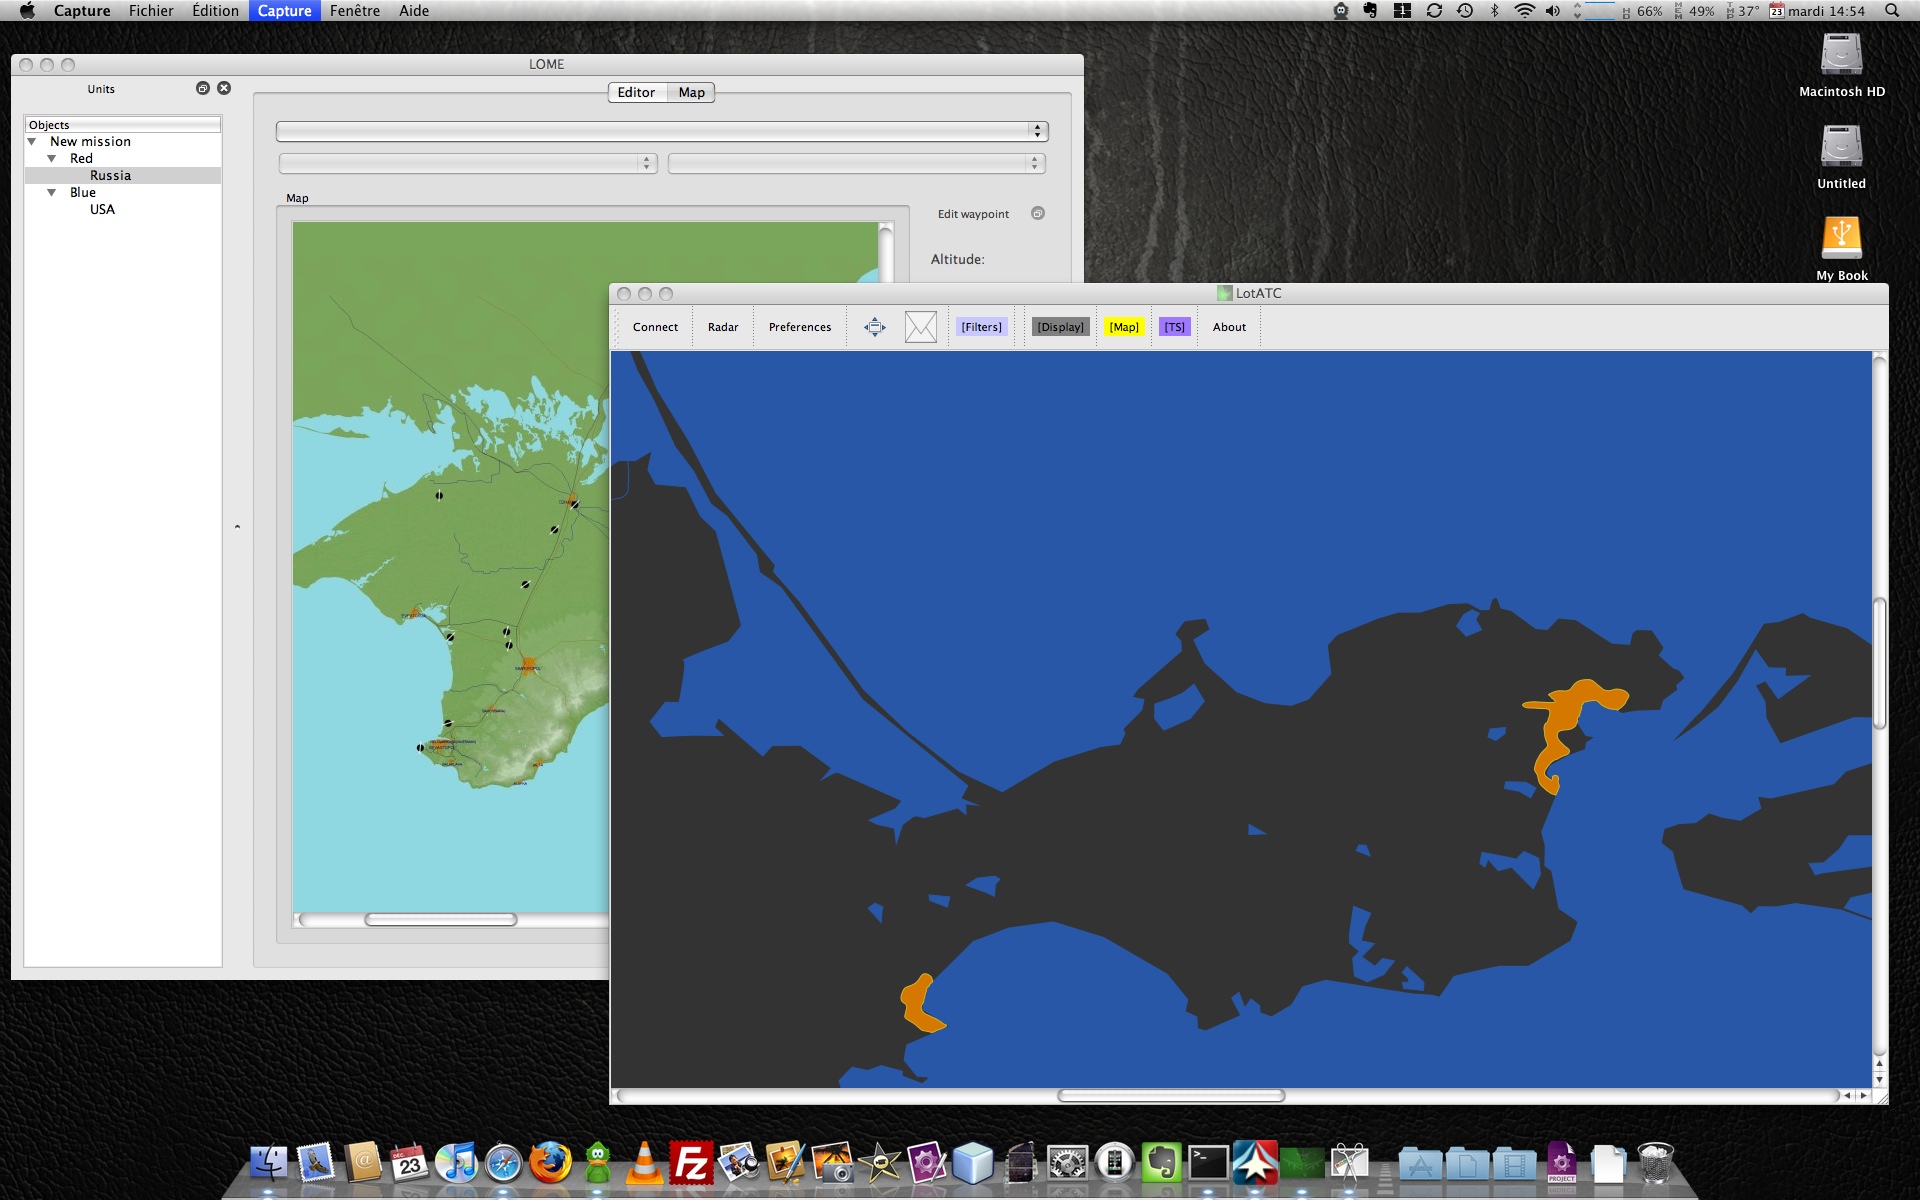Toggle the [Filters] option
The height and width of the screenshot is (1200, 1920).
pyautogui.click(x=981, y=327)
